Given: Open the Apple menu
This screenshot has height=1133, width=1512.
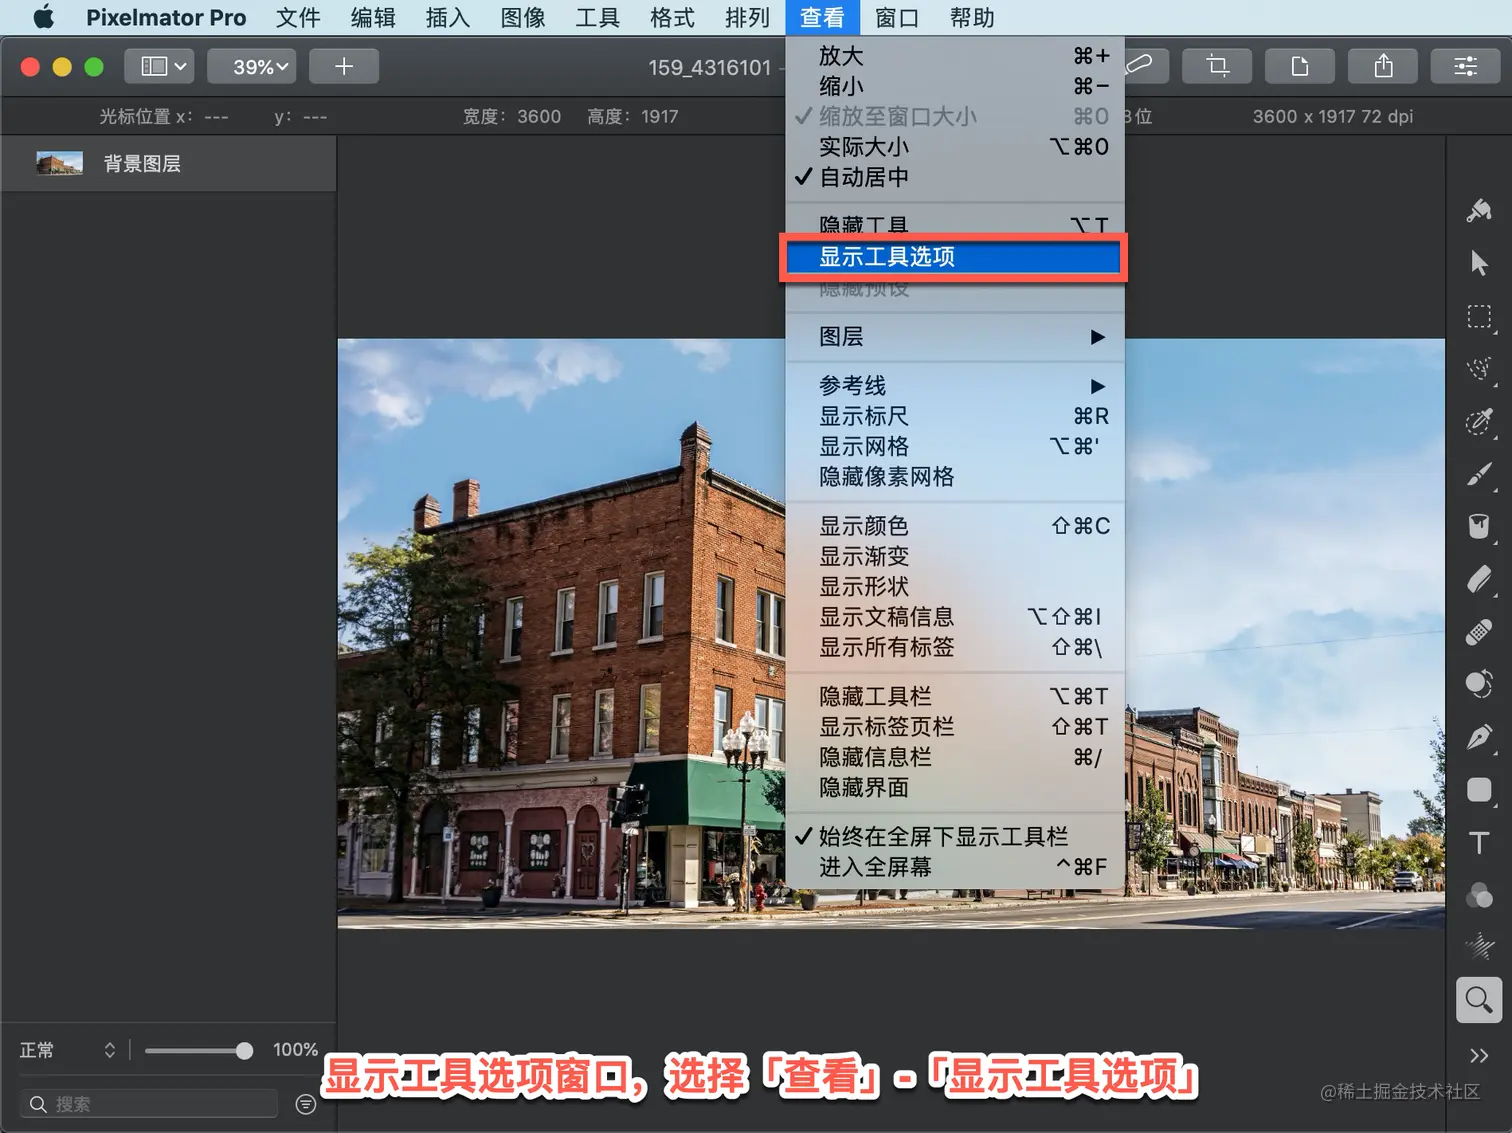Looking at the screenshot, I should pyautogui.click(x=43, y=17).
